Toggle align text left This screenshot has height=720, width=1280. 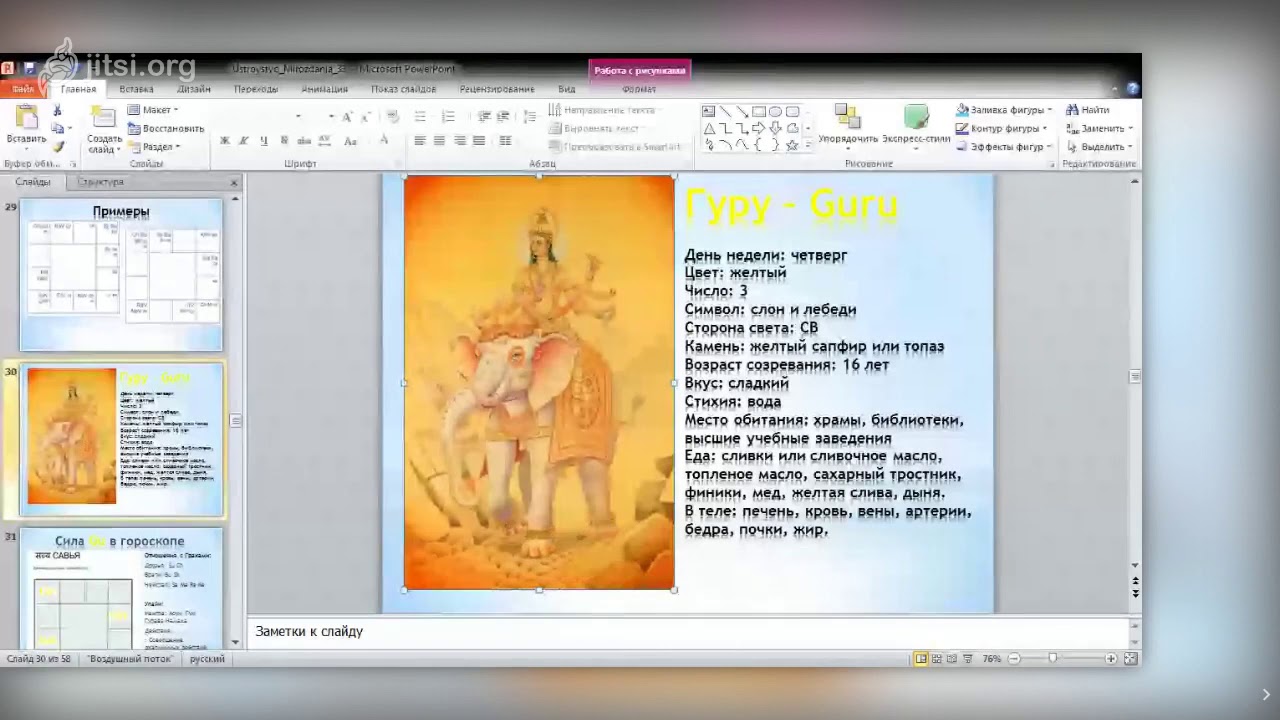point(420,141)
